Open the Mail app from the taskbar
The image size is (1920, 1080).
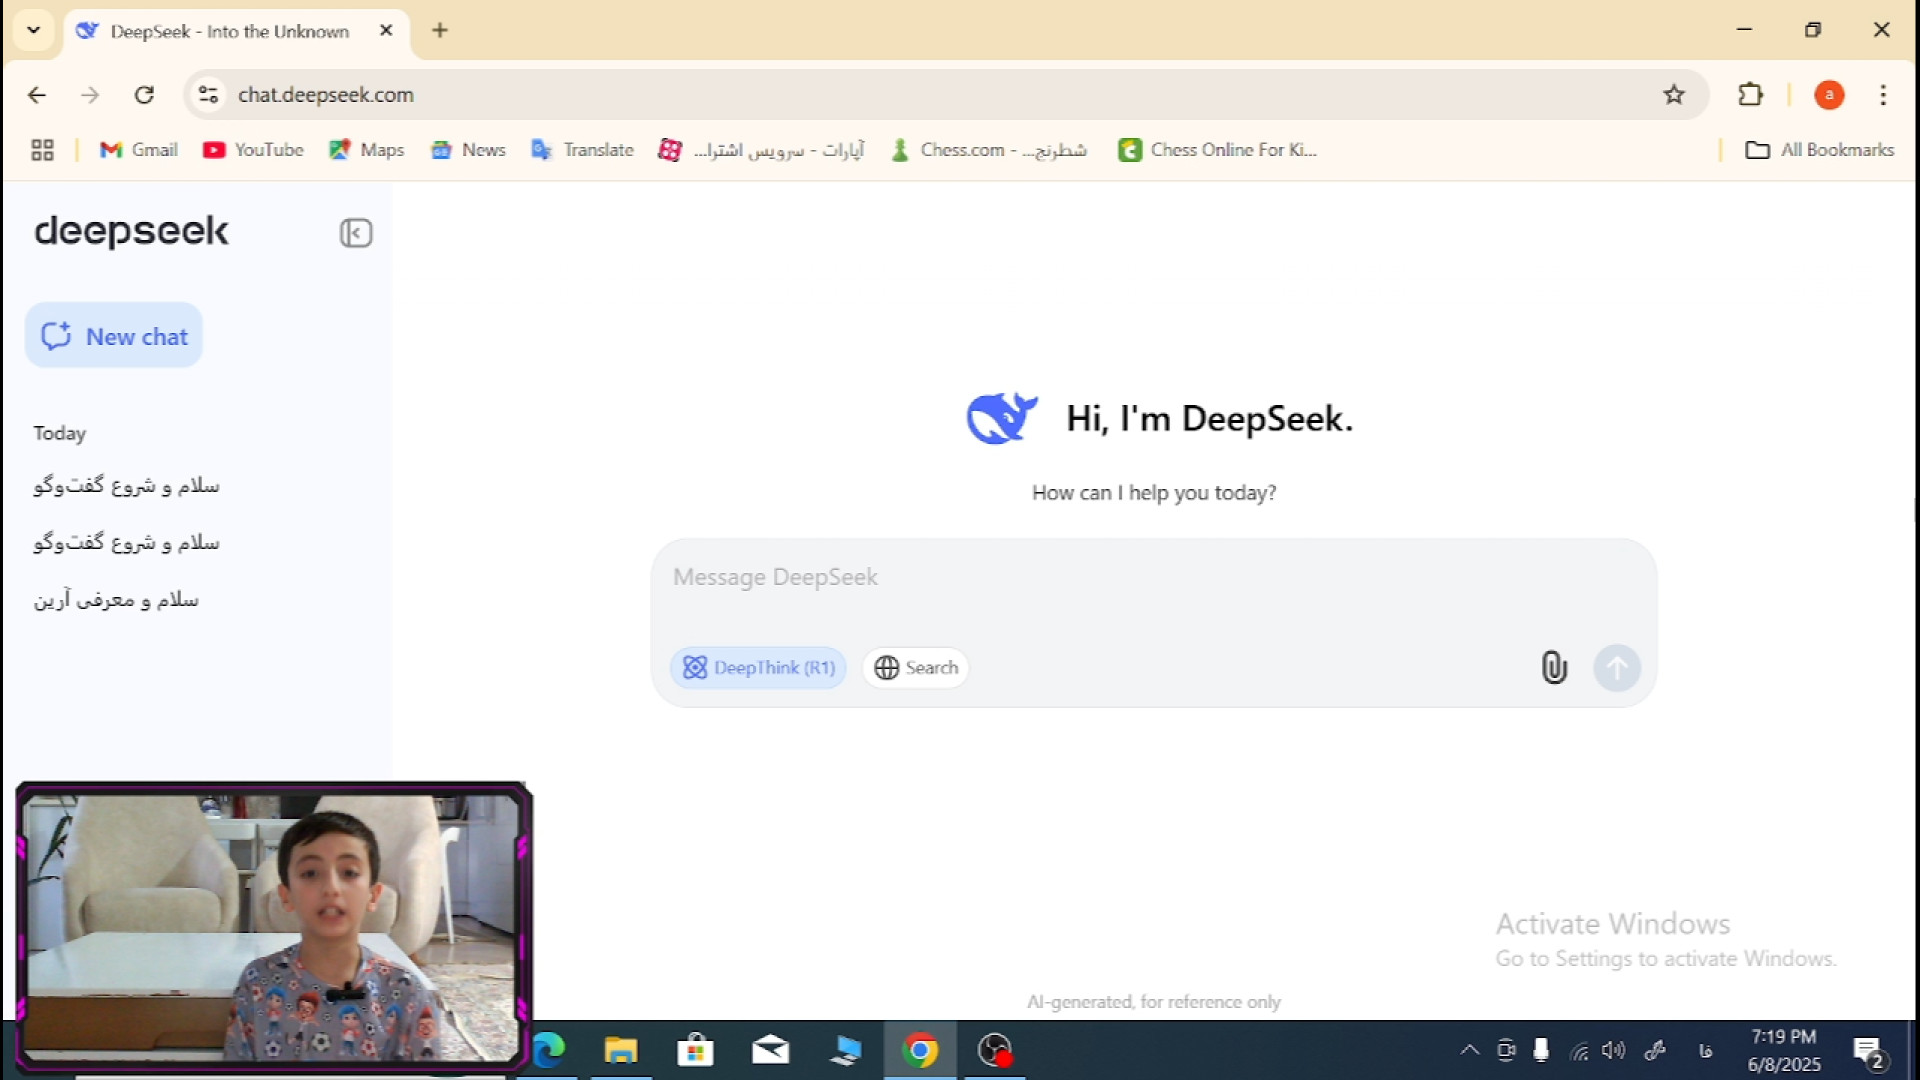click(770, 1050)
